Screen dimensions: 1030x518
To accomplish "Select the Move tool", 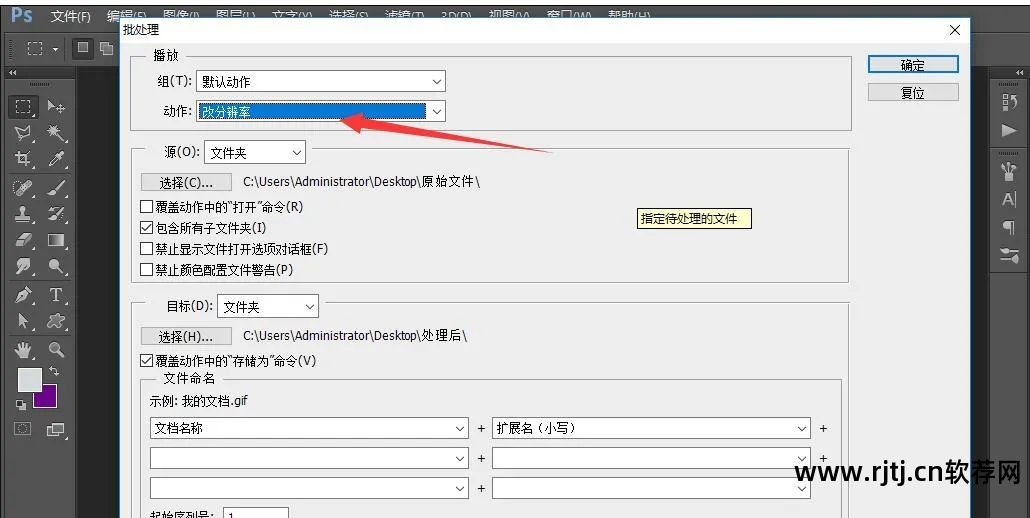I will click(56, 106).
